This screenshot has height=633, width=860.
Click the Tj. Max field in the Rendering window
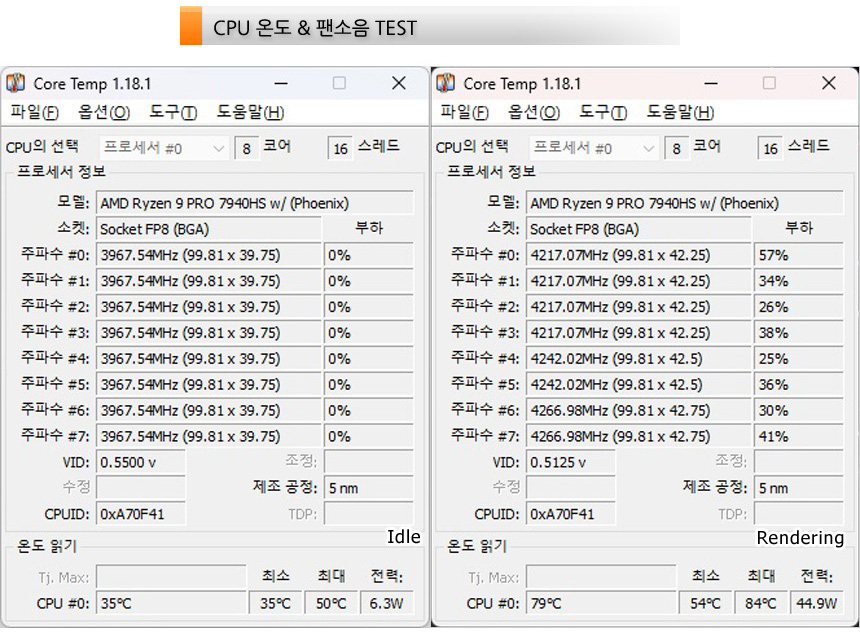[x=601, y=577]
